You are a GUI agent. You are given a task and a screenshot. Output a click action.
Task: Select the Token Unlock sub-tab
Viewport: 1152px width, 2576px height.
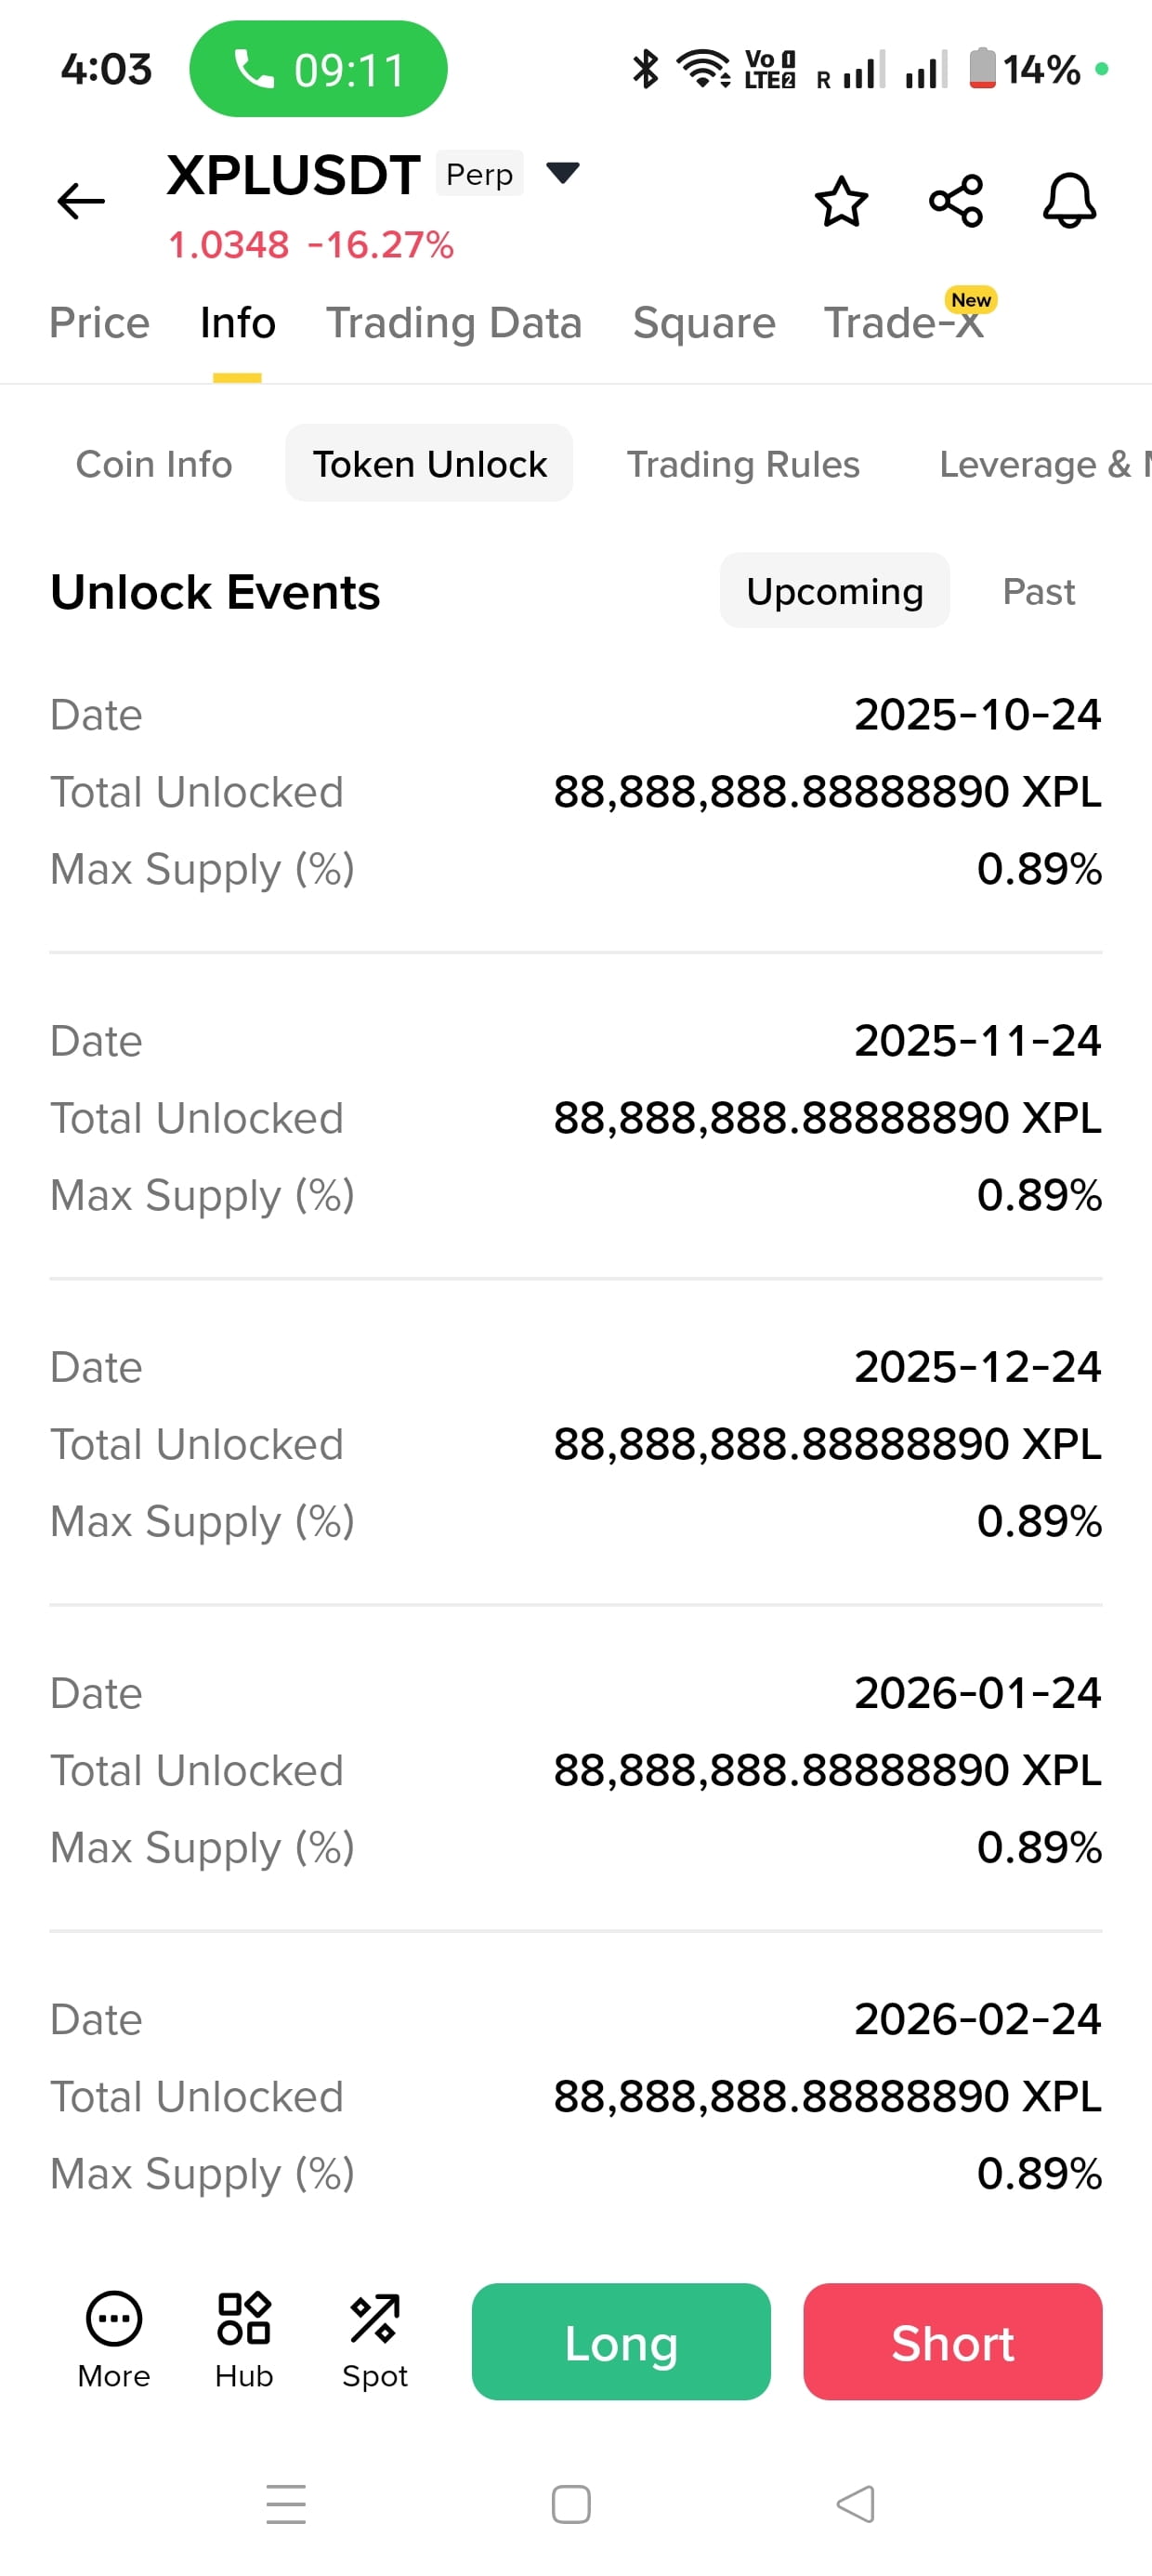coord(429,464)
